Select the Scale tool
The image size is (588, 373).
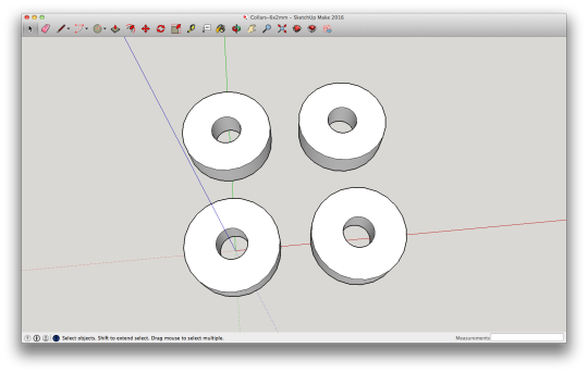(176, 29)
